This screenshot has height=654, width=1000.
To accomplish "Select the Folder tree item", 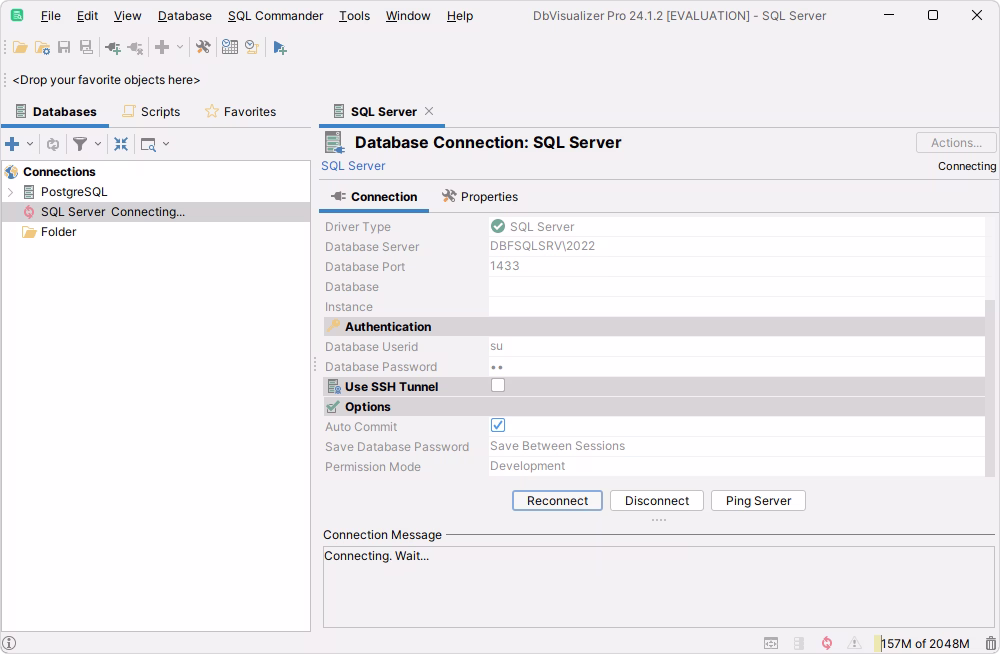I will [x=59, y=232].
